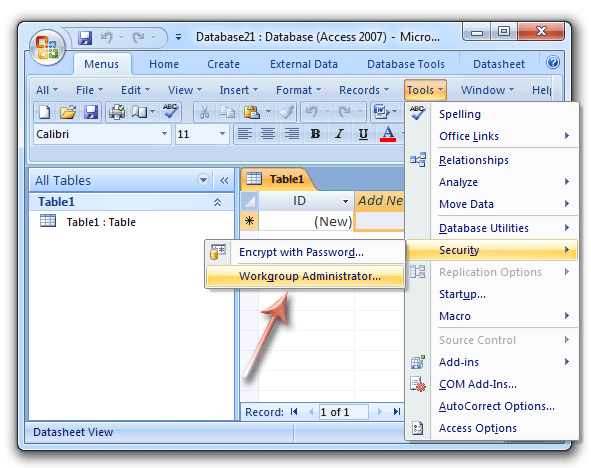Open the Edit menu

click(135, 90)
